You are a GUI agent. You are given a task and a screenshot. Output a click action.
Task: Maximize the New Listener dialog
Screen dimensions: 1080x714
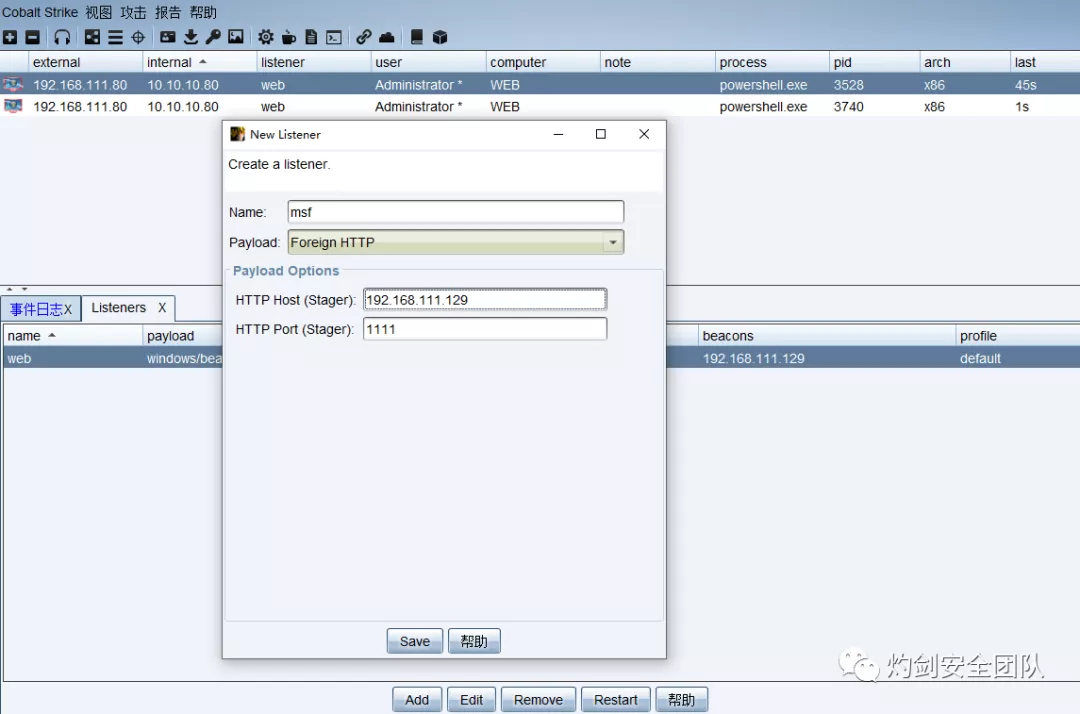601,134
